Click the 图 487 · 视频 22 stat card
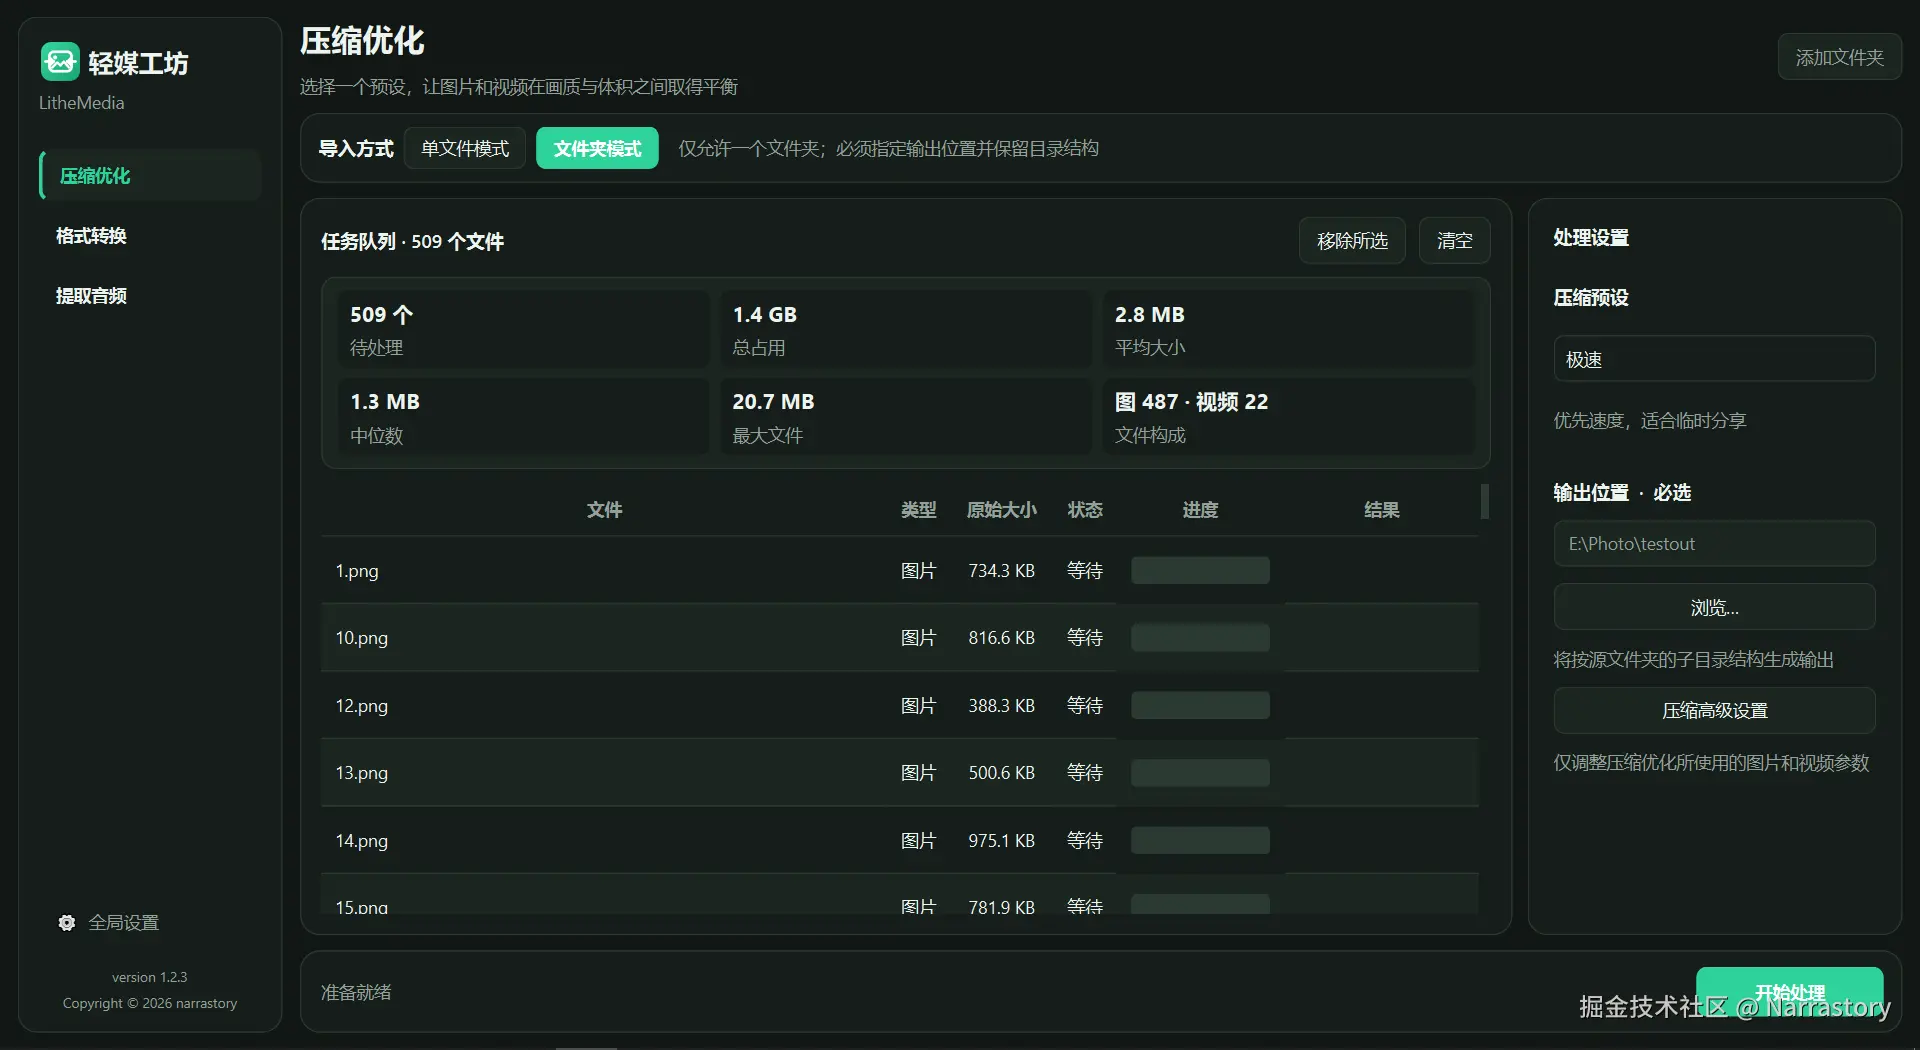This screenshot has height=1050, width=1920. coord(1288,417)
